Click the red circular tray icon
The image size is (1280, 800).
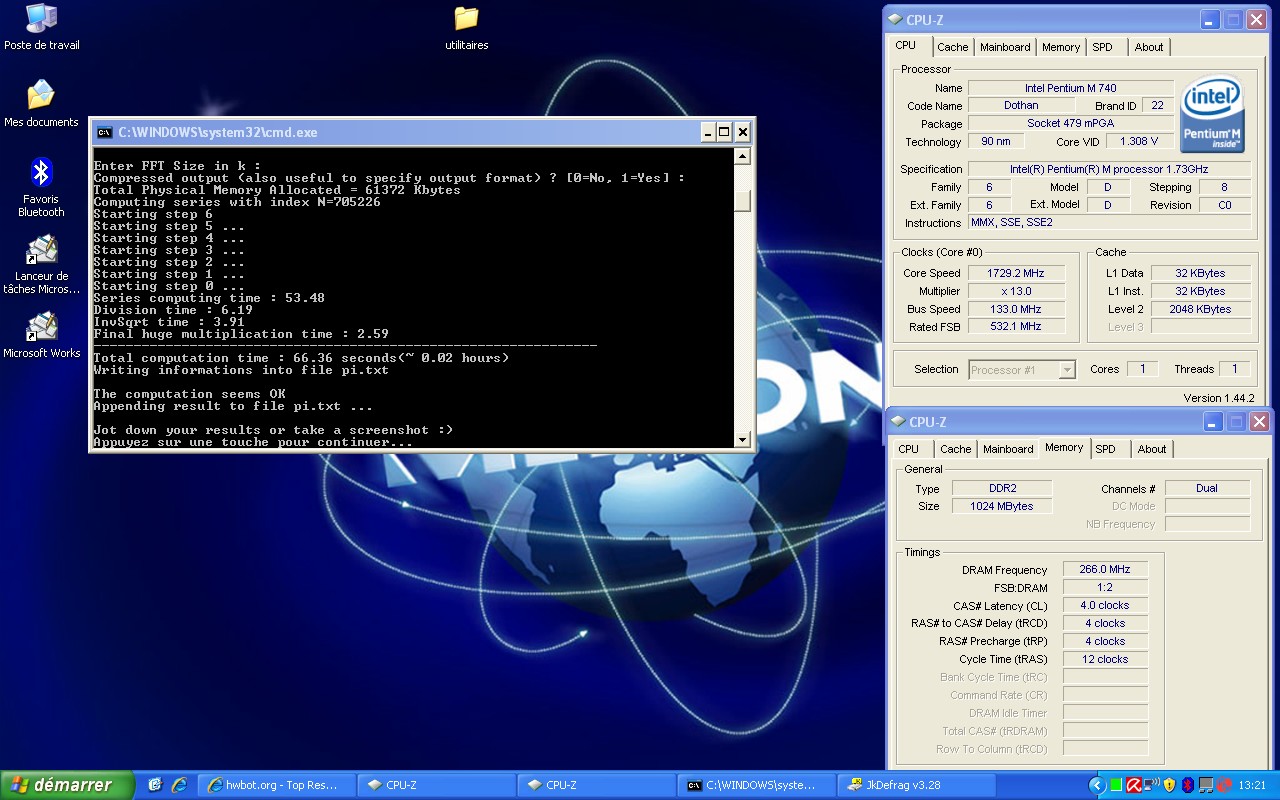click(x=1224, y=785)
